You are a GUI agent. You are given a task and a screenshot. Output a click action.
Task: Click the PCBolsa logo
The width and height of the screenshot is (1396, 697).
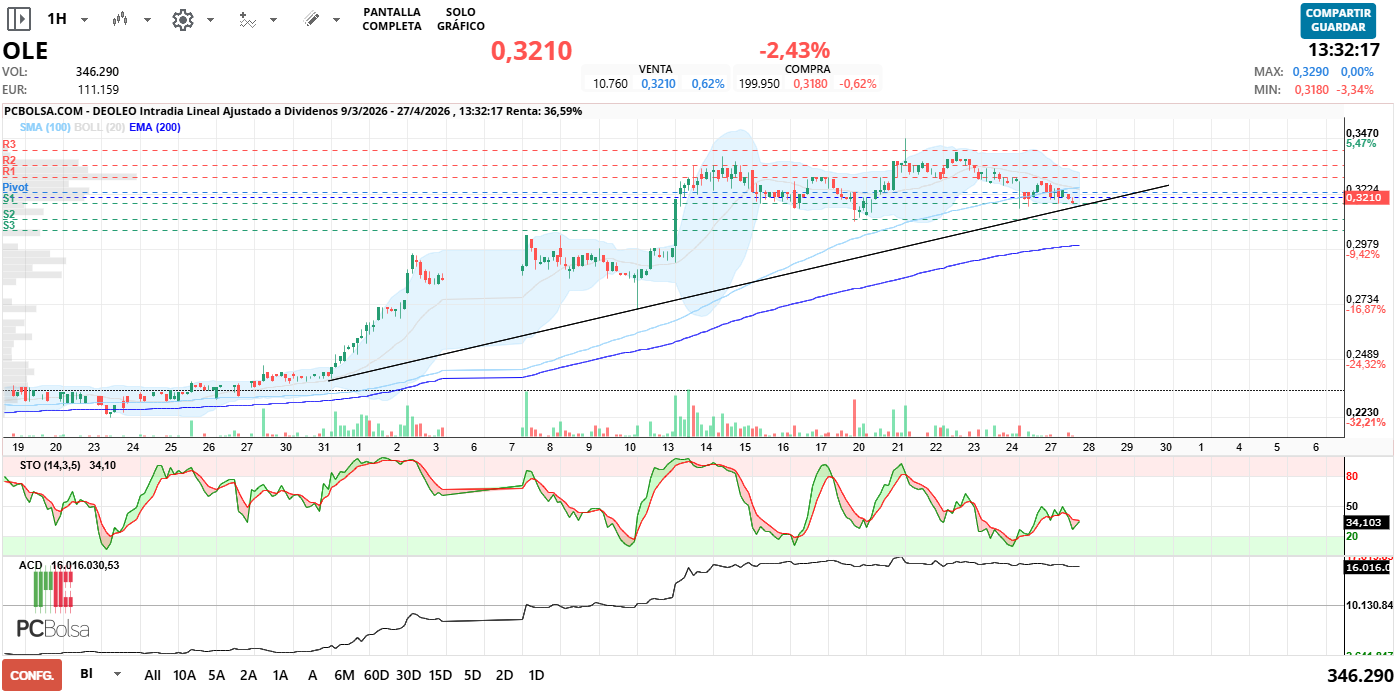pyautogui.click(x=53, y=605)
